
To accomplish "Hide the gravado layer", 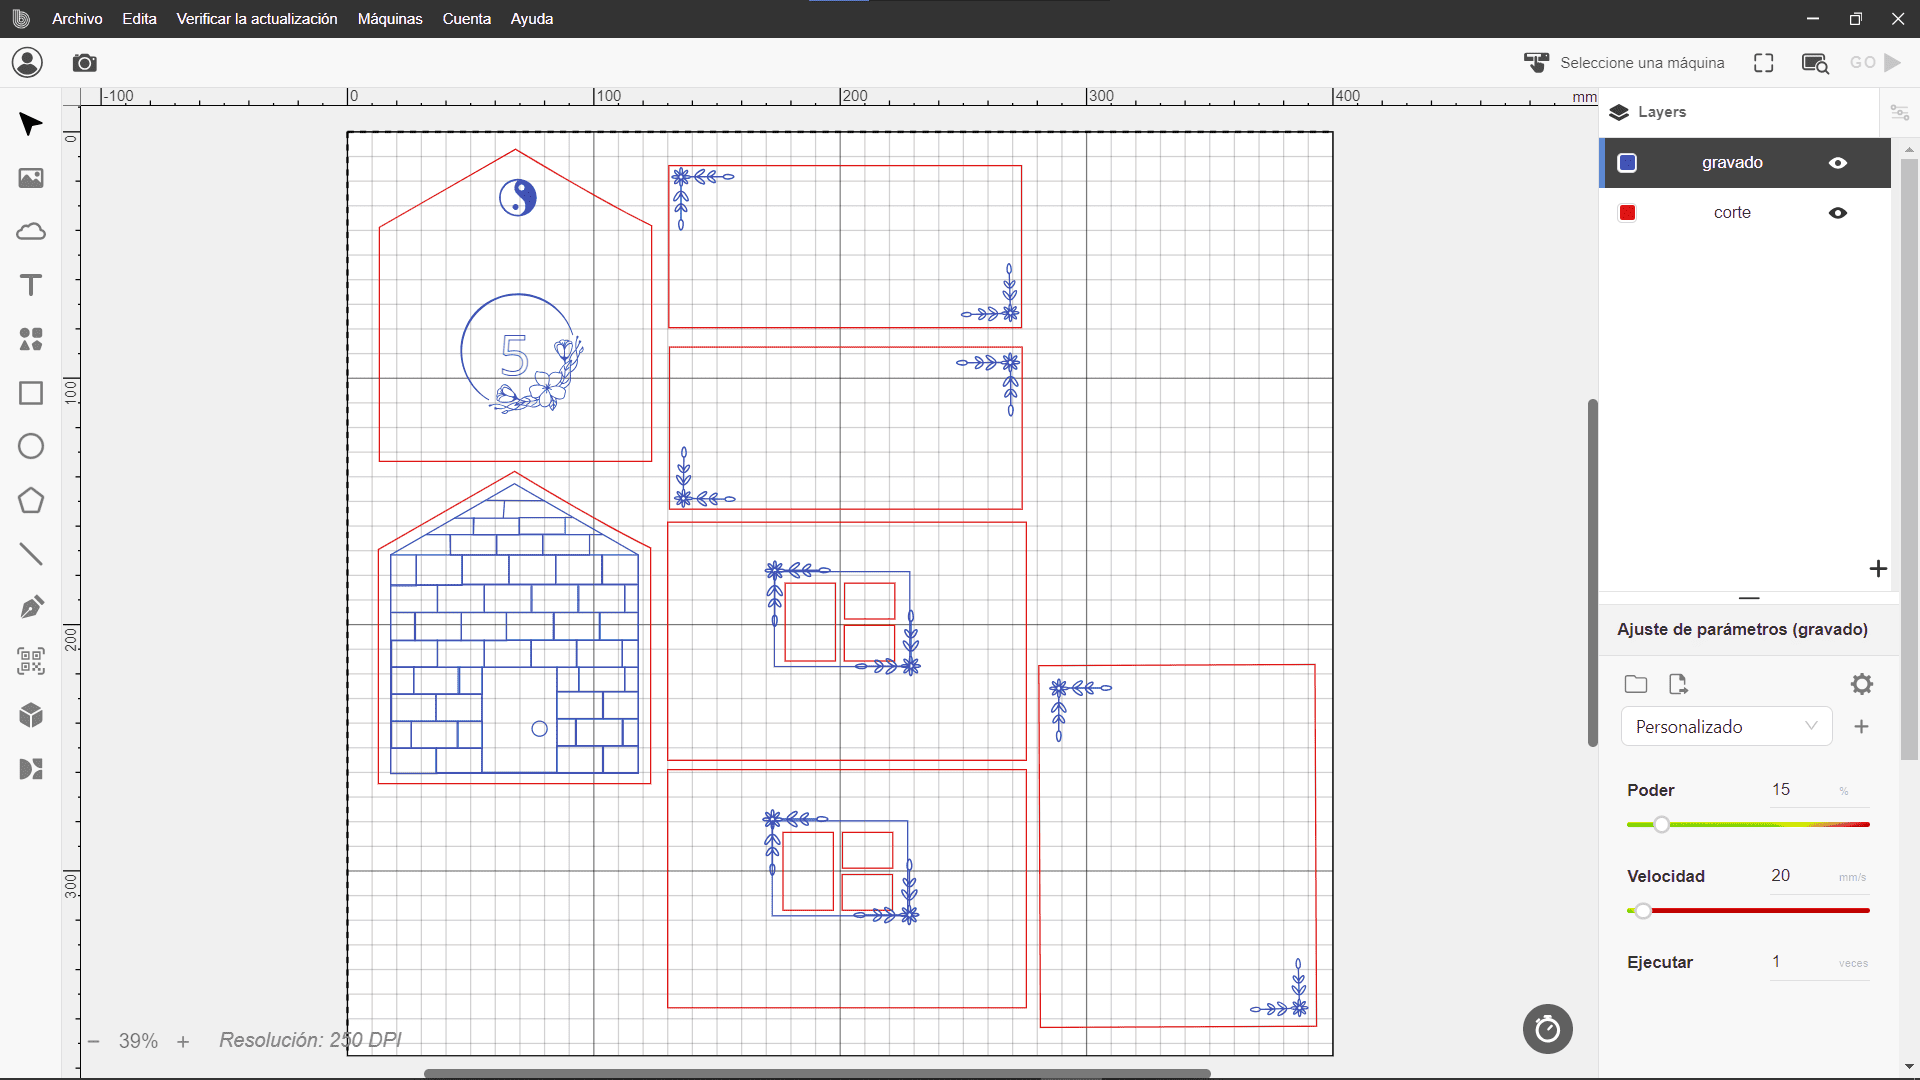I will [x=1838, y=163].
